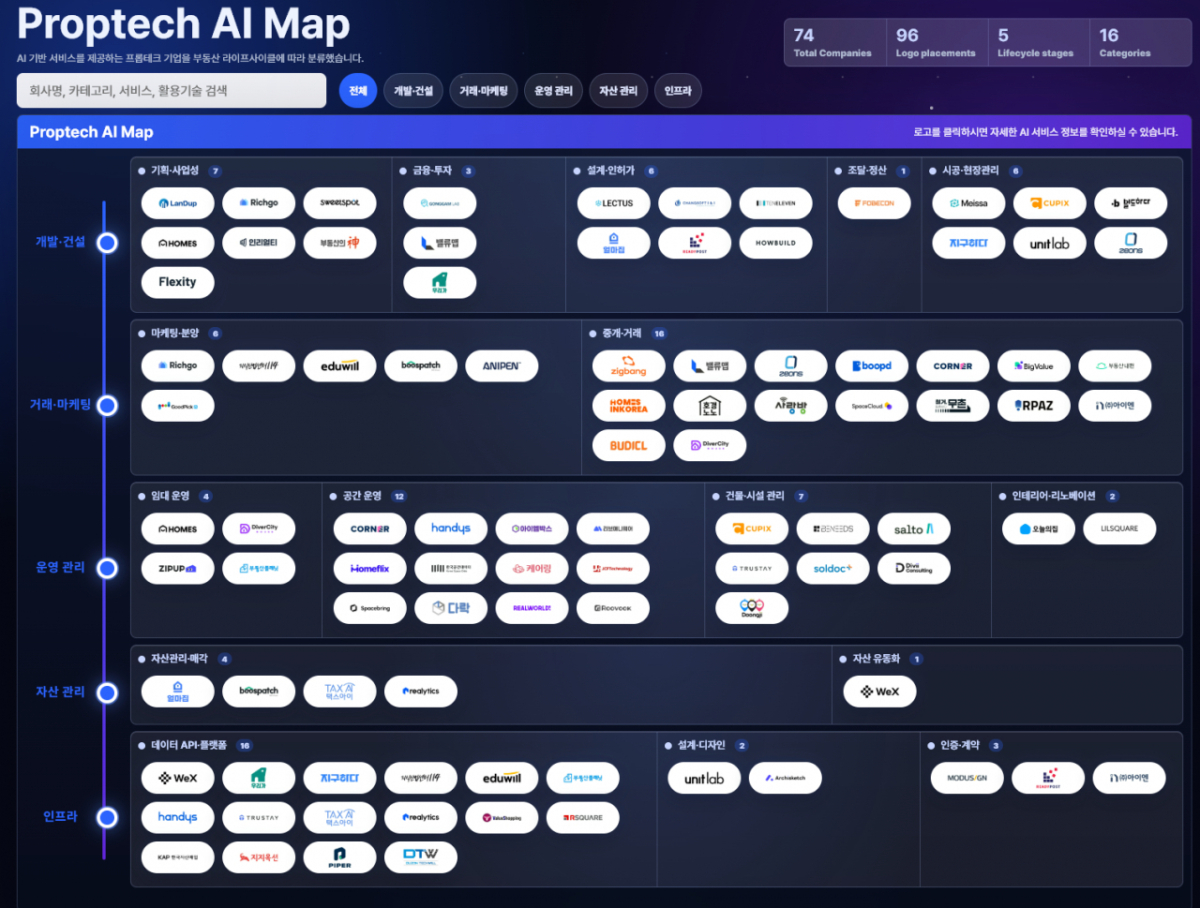Click WeX logo under 자산 유동화
Image resolution: width=1200 pixels, height=908 pixels.
(x=880, y=692)
